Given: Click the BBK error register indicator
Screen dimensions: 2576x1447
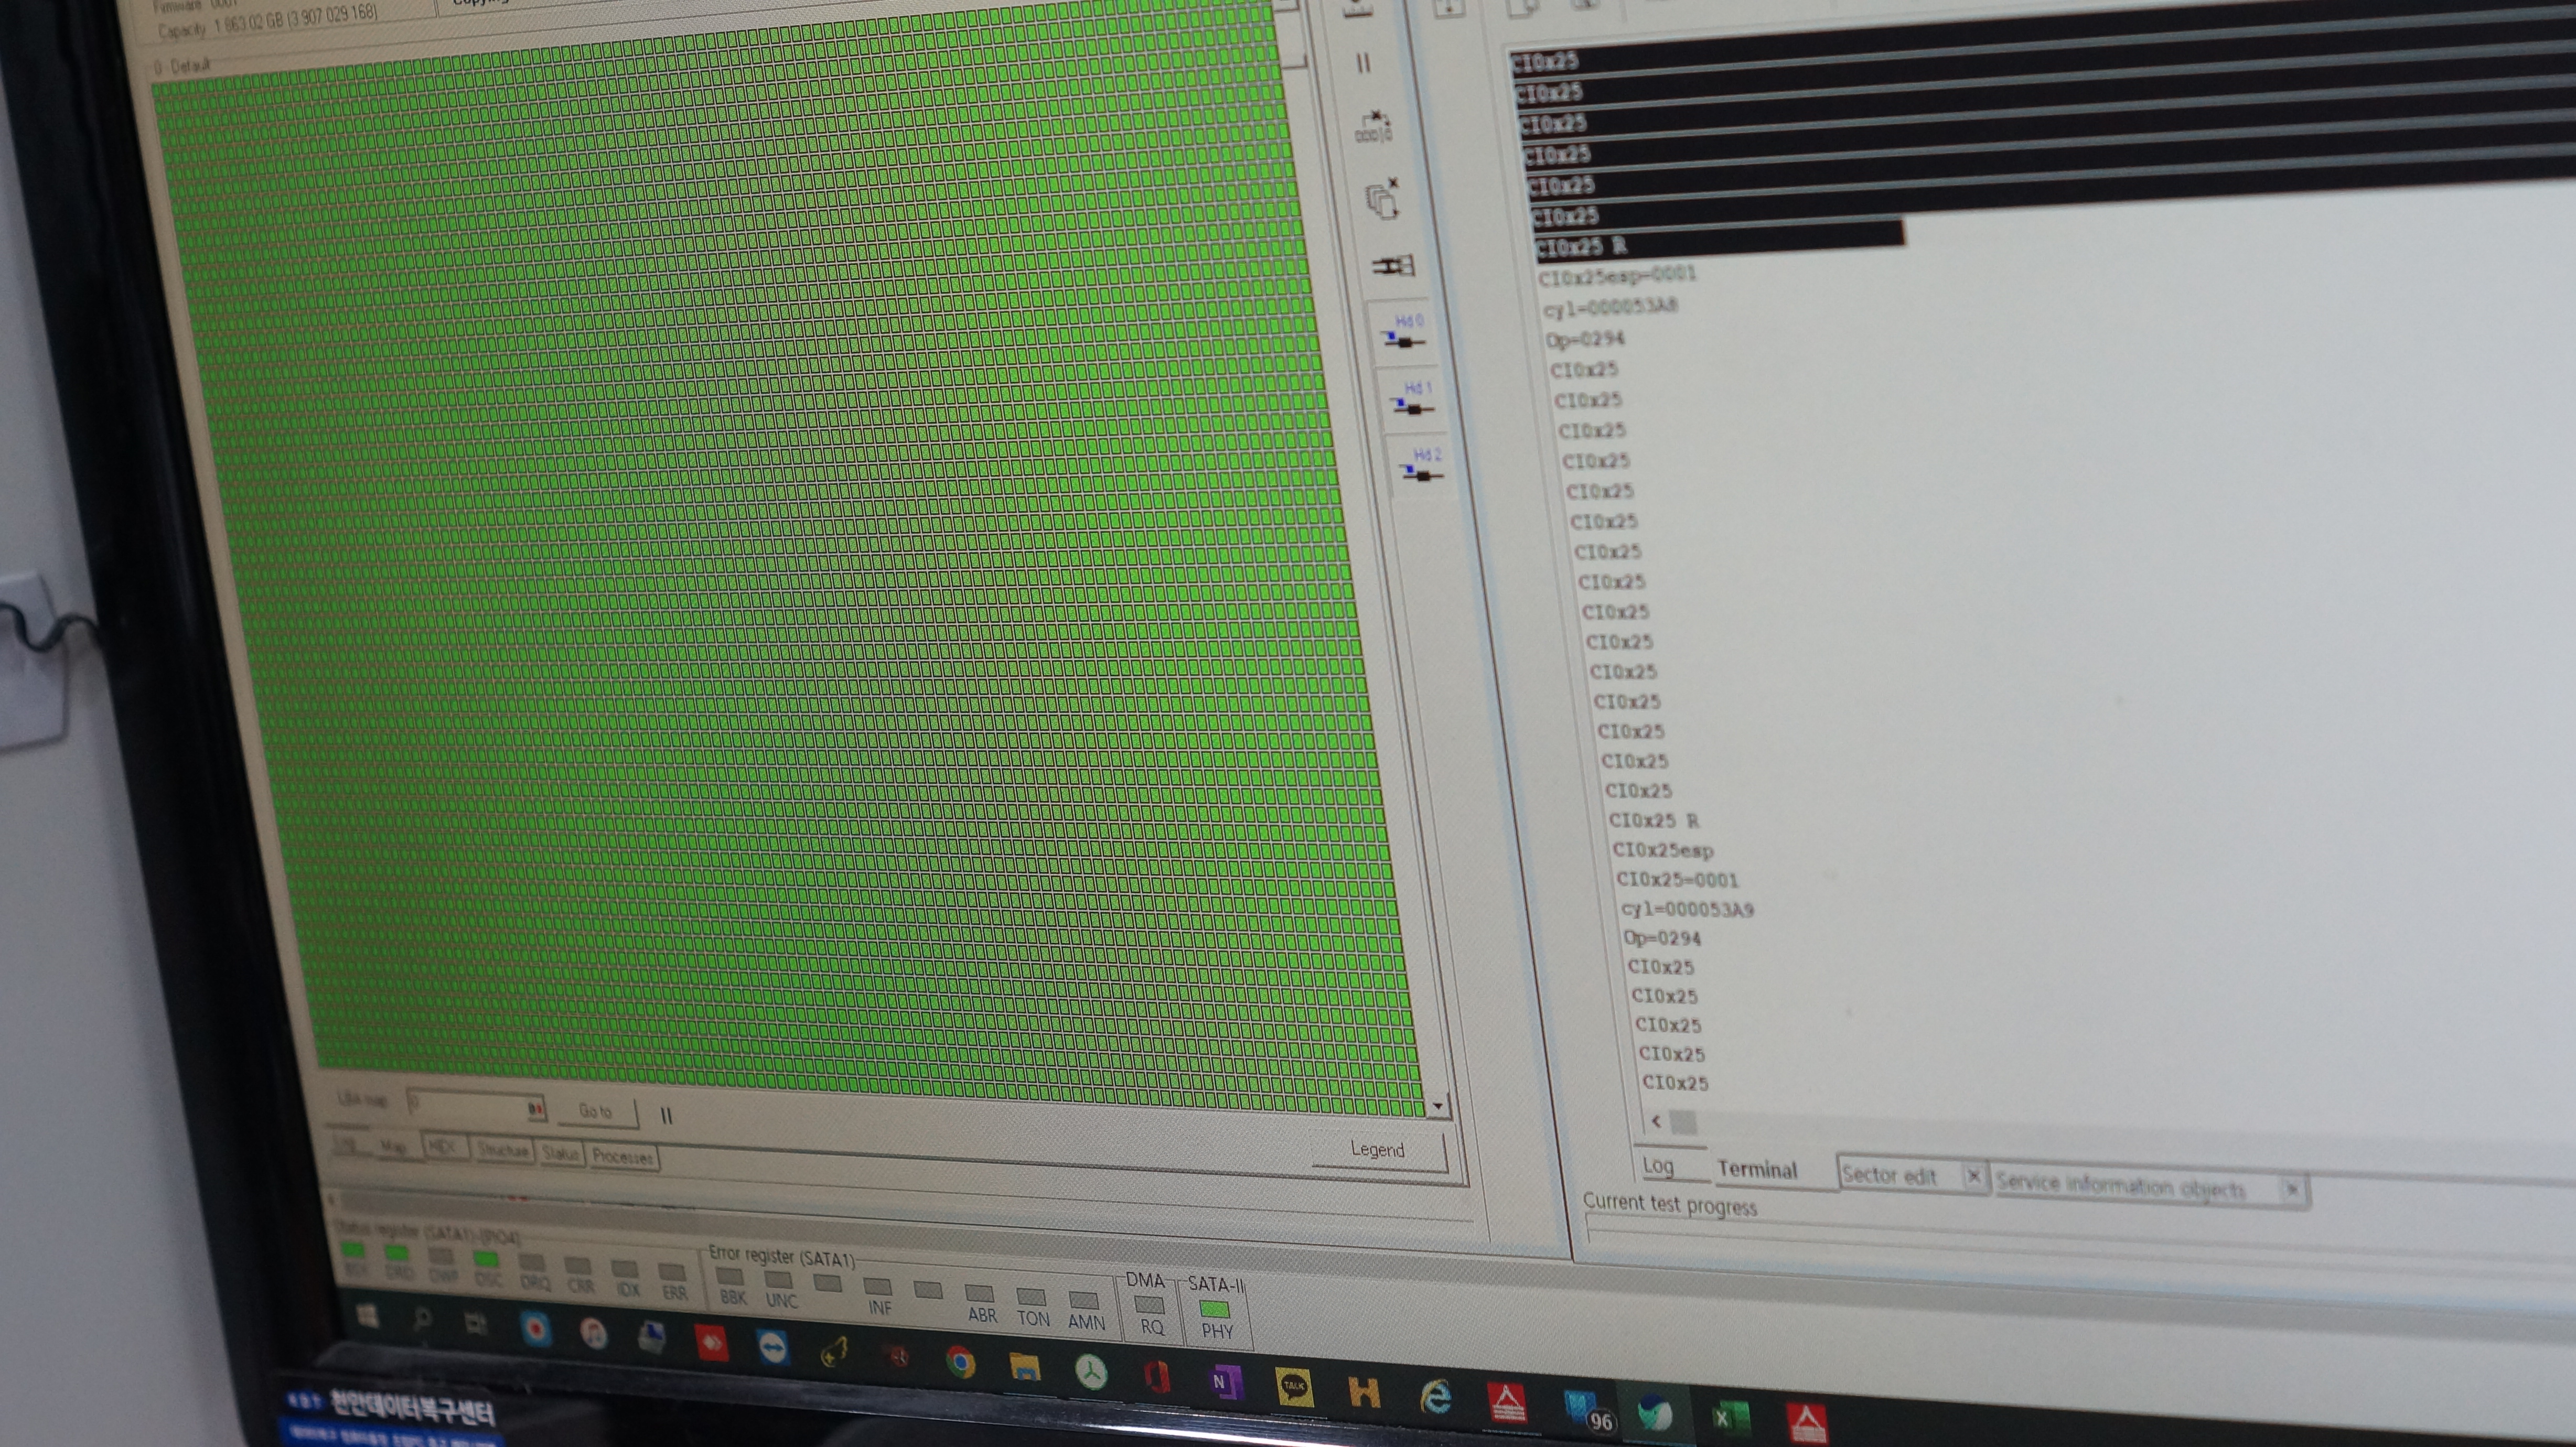Looking at the screenshot, I should (x=731, y=1277).
